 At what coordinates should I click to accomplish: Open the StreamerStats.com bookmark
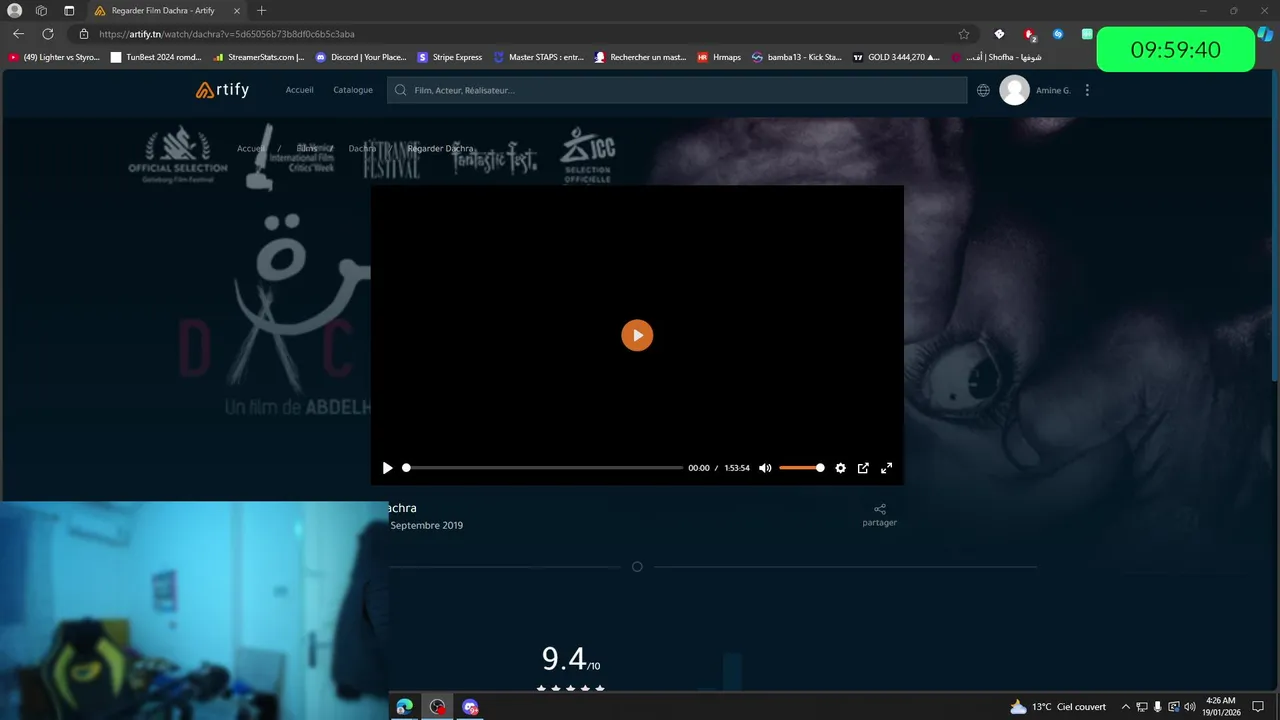pyautogui.click(x=258, y=57)
